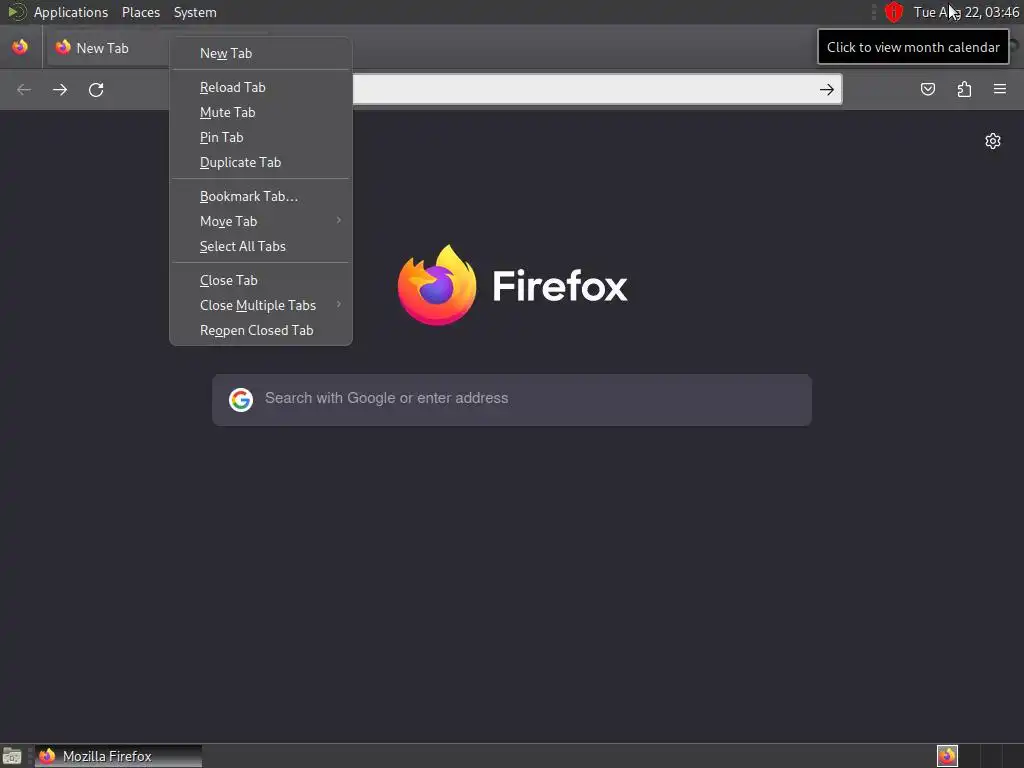Go back using the back arrow
1024x768 pixels.
(x=24, y=89)
